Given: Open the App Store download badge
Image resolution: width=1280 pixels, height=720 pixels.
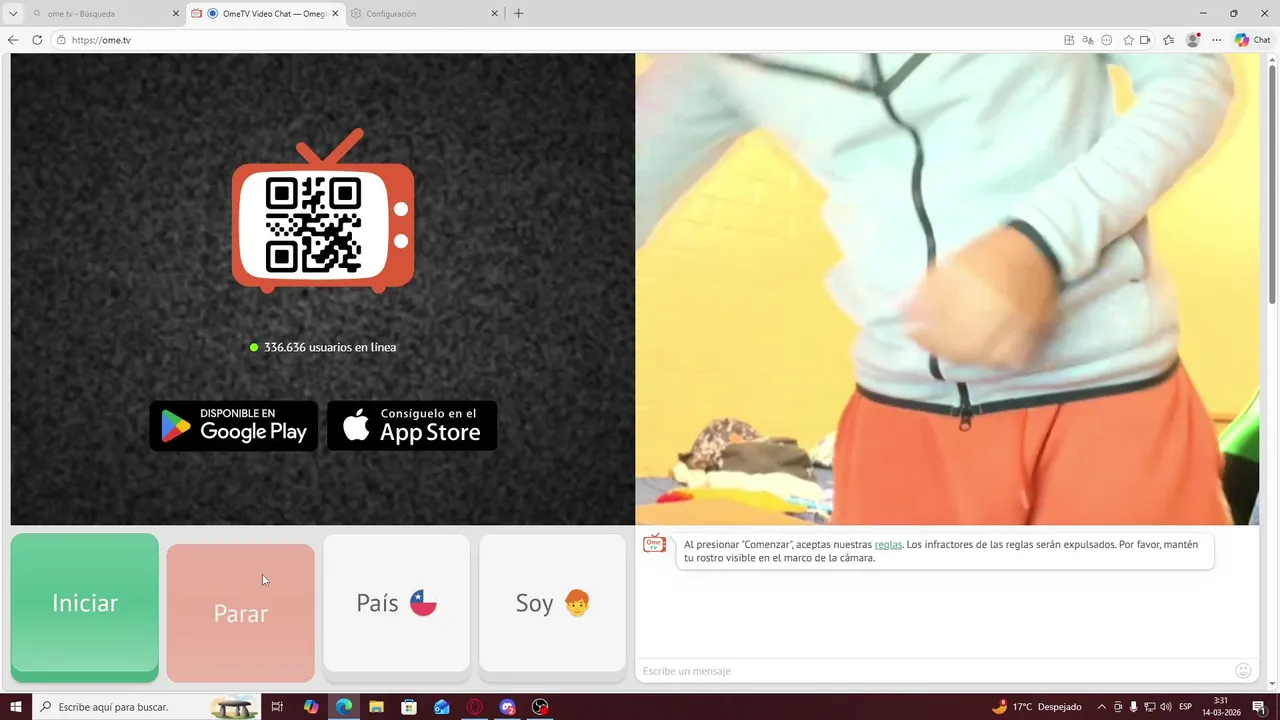Looking at the screenshot, I should [412, 426].
